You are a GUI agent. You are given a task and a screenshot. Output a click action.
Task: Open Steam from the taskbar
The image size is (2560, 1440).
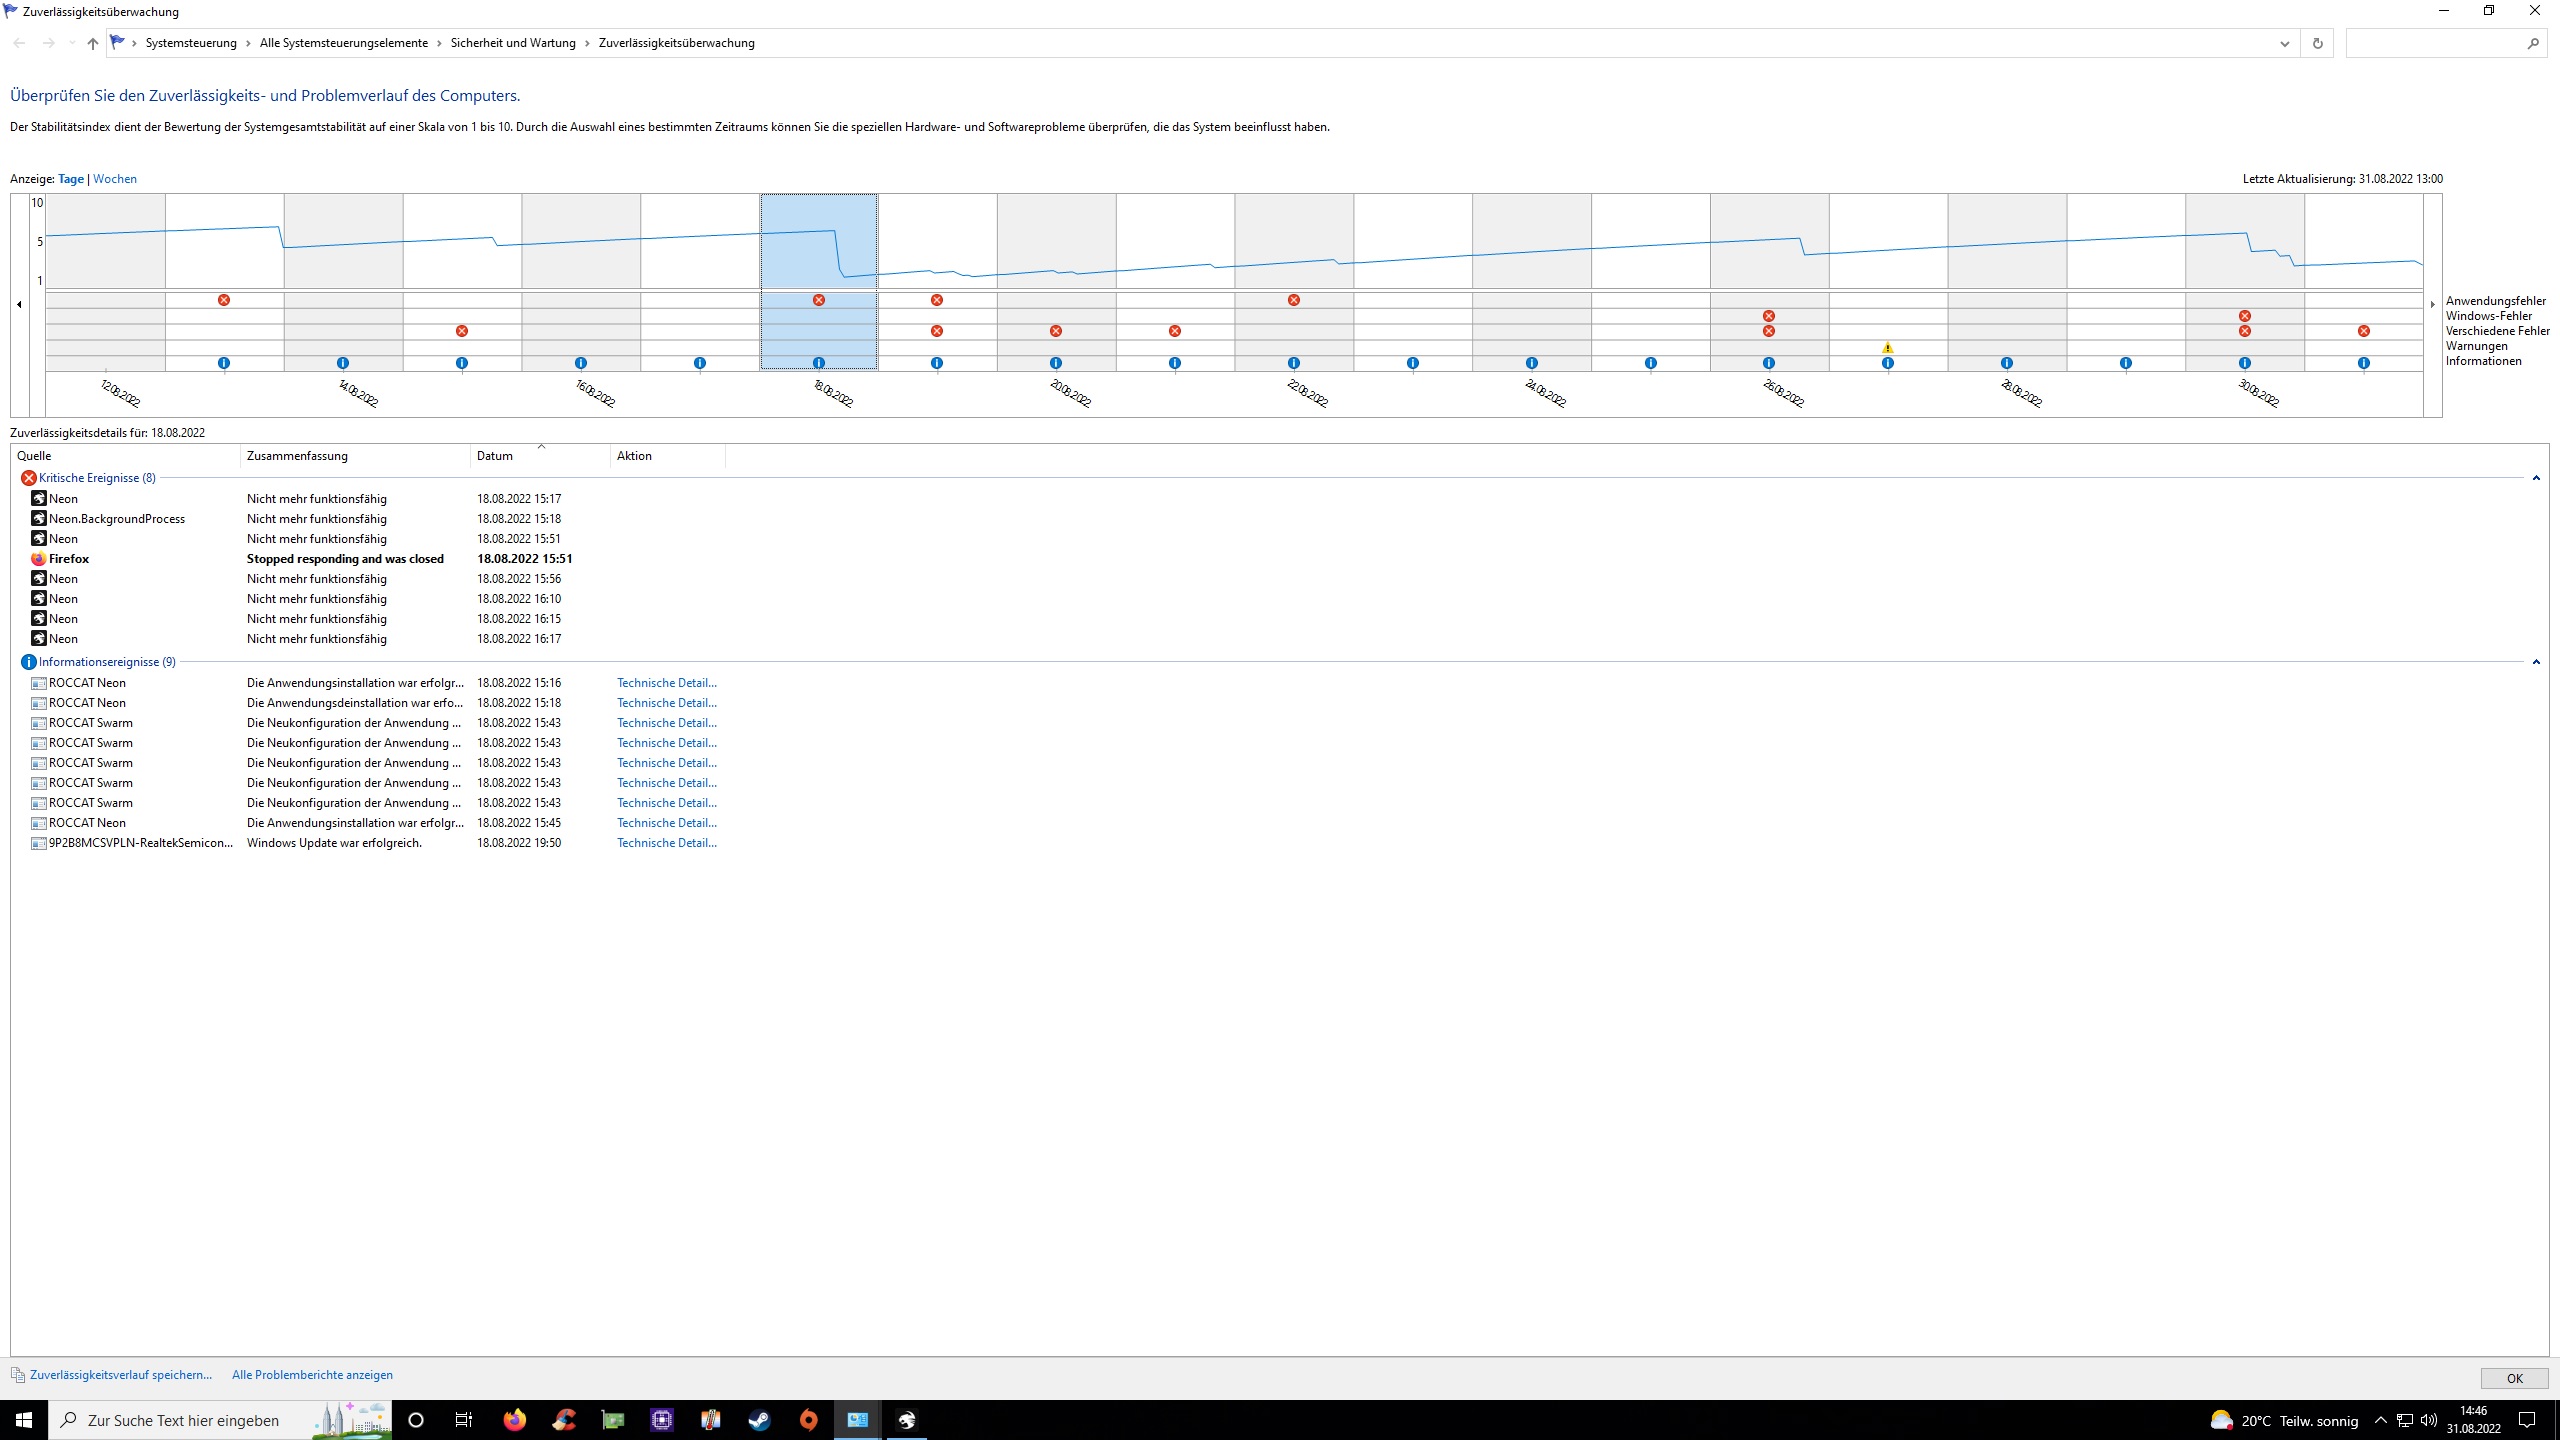click(x=759, y=1420)
